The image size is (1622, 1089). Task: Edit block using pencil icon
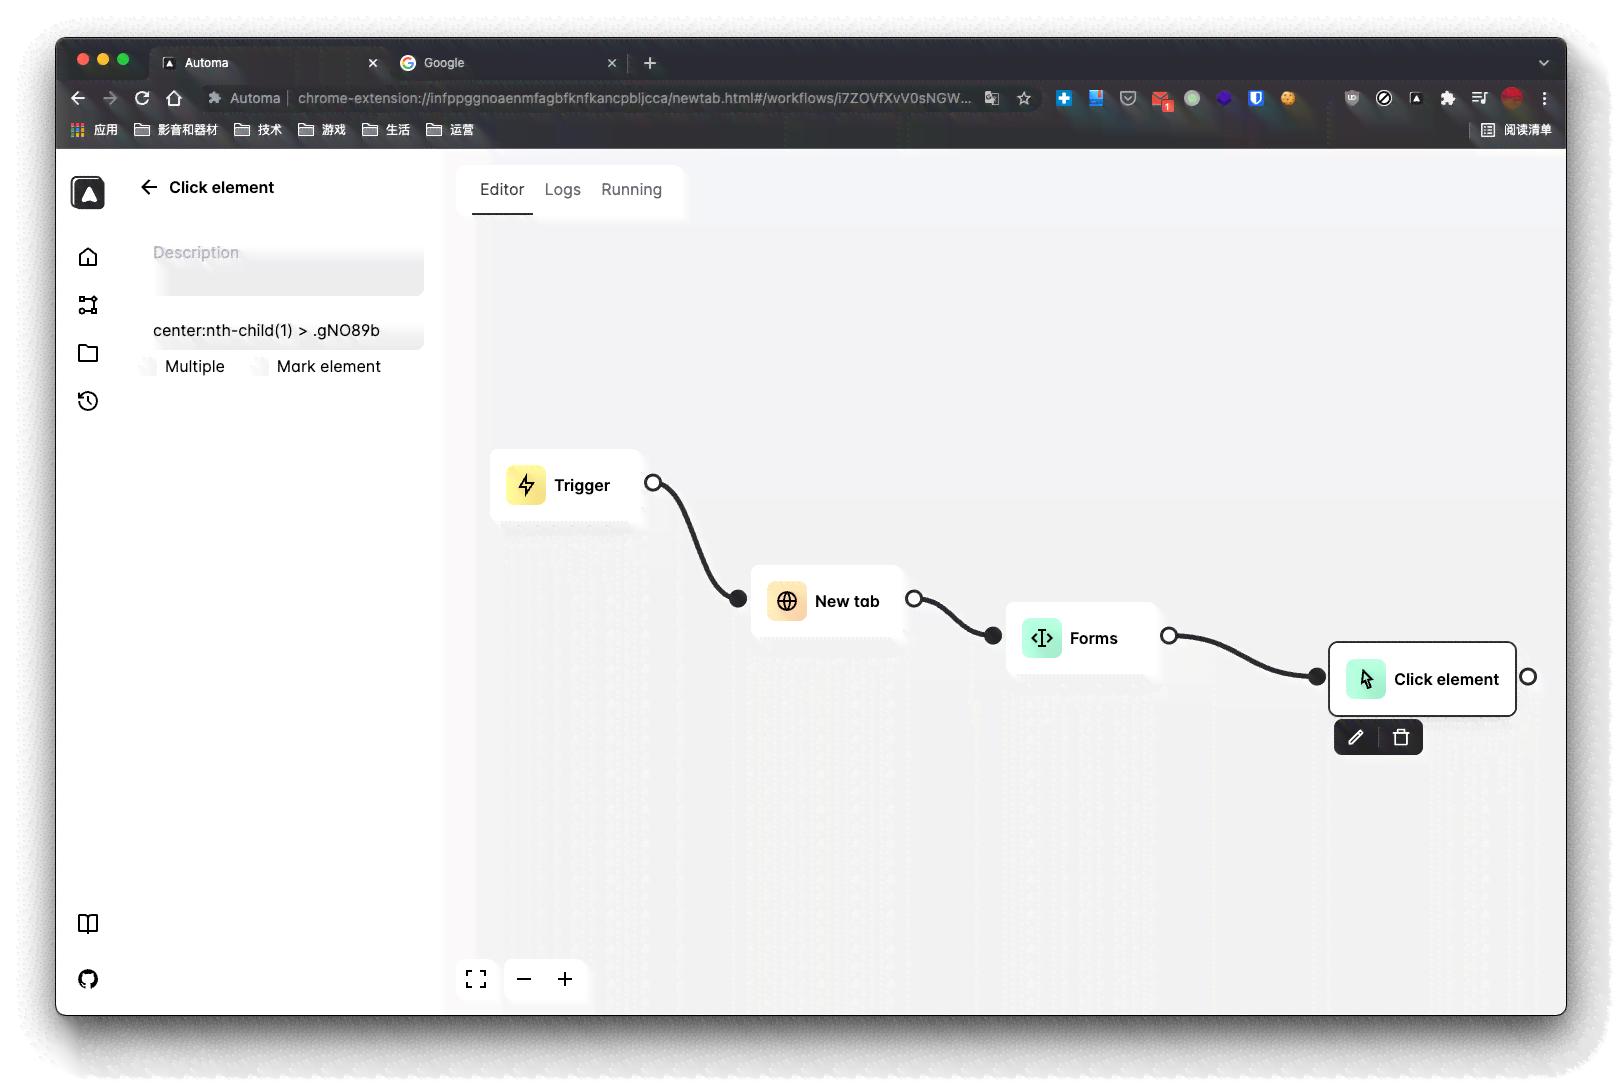[x=1356, y=737]
